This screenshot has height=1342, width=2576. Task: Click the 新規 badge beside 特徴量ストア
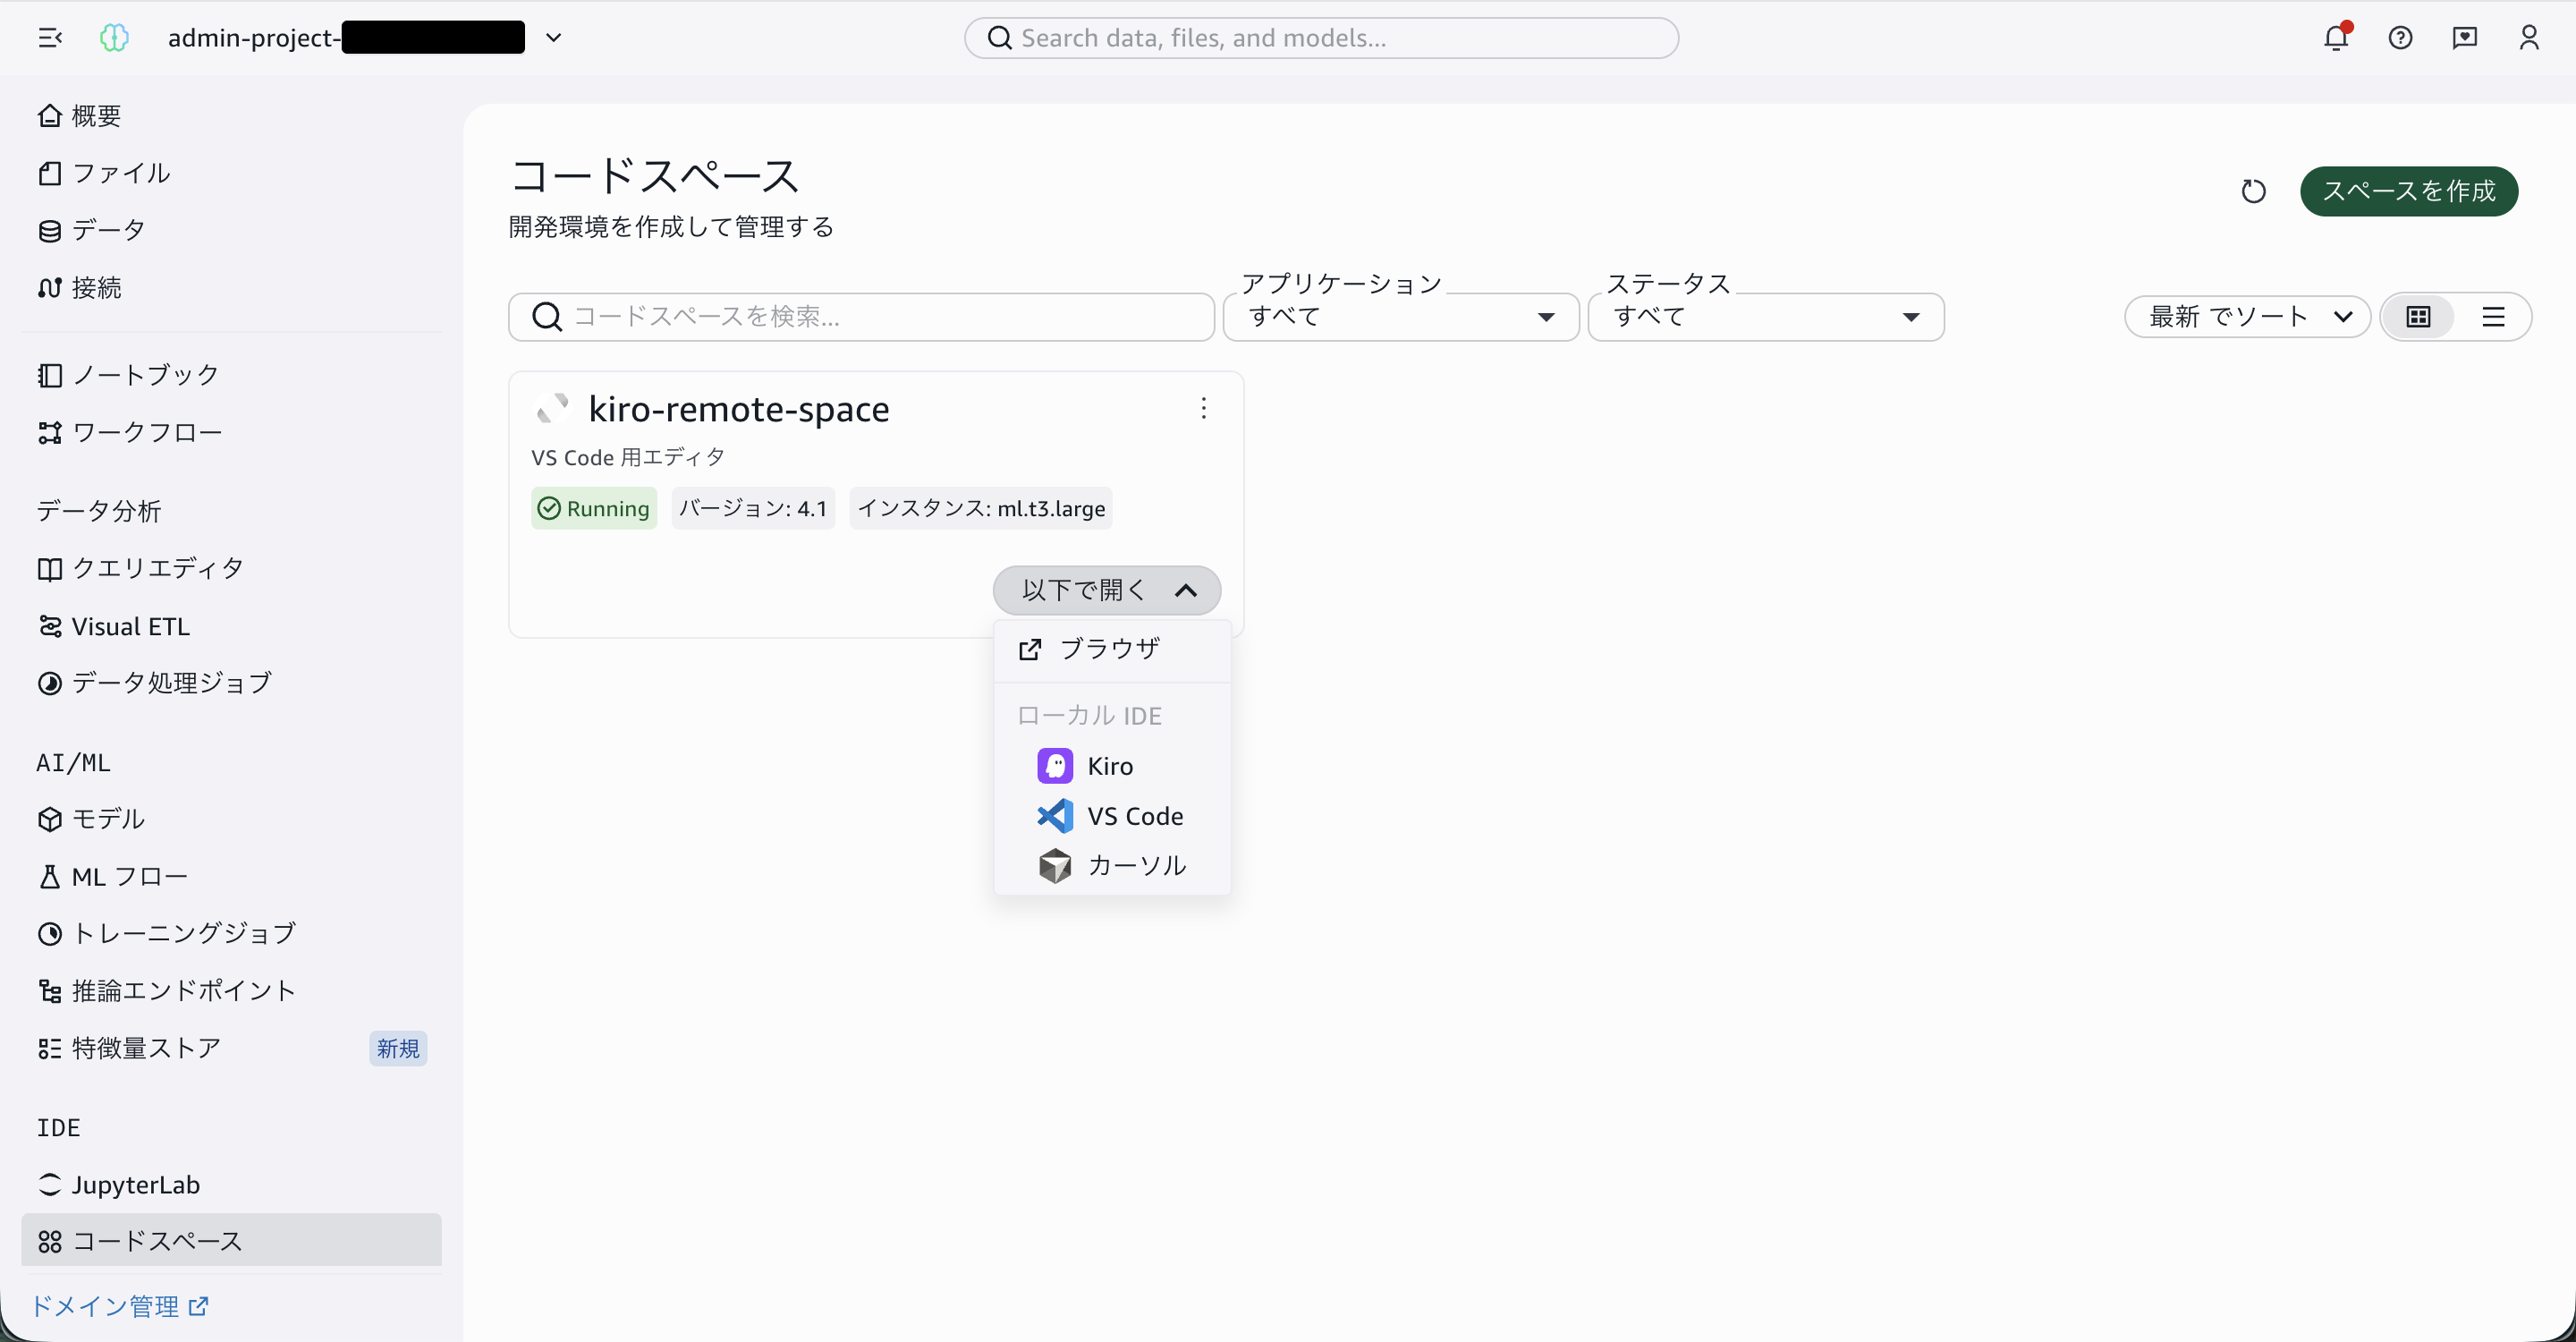click(x=398, y=1048)
